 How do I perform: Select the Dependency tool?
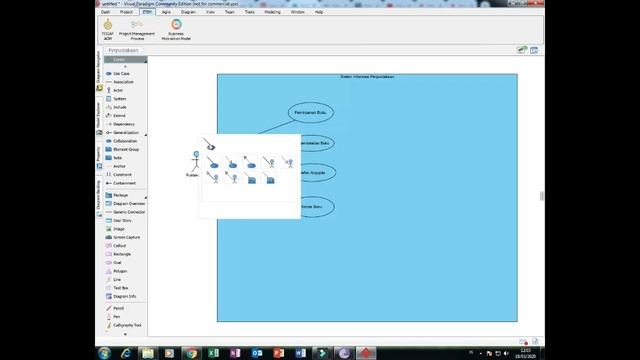[124, 124]
